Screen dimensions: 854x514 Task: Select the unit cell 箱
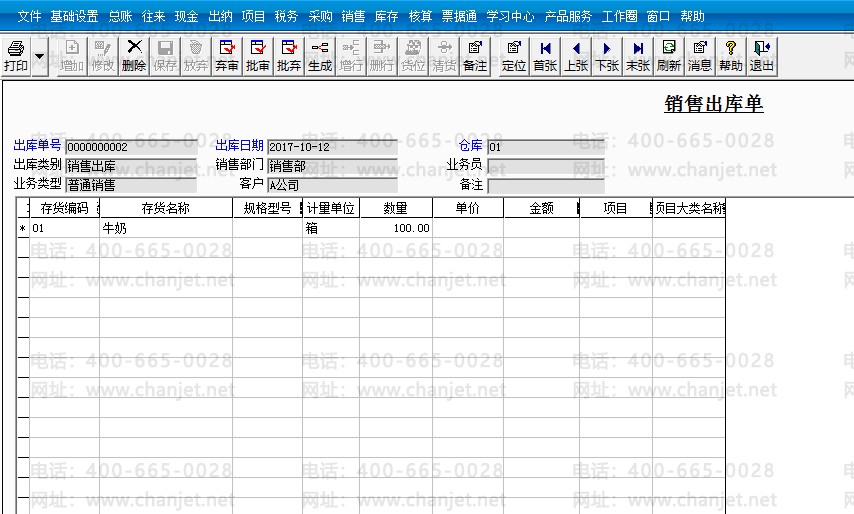click(331, 228)
